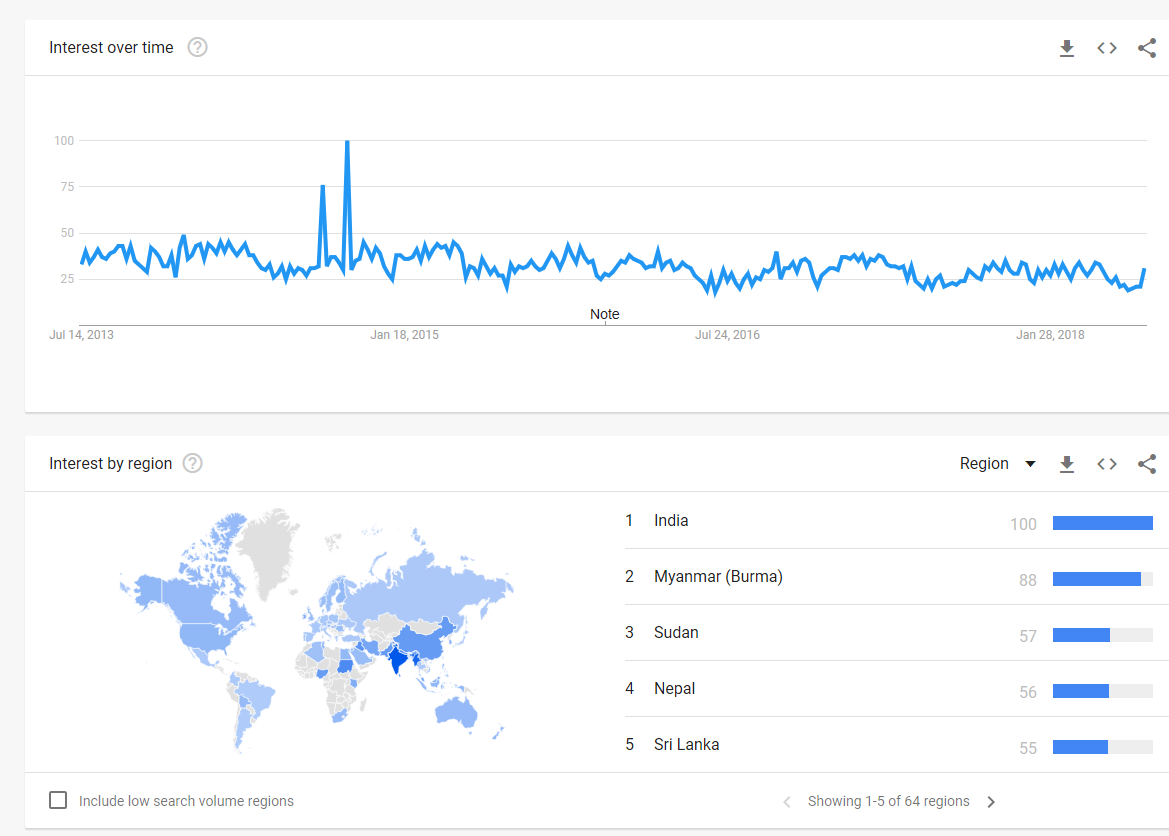Go to next page of regions
Viewport: 1169px width, 836px height.
point(991,802)
